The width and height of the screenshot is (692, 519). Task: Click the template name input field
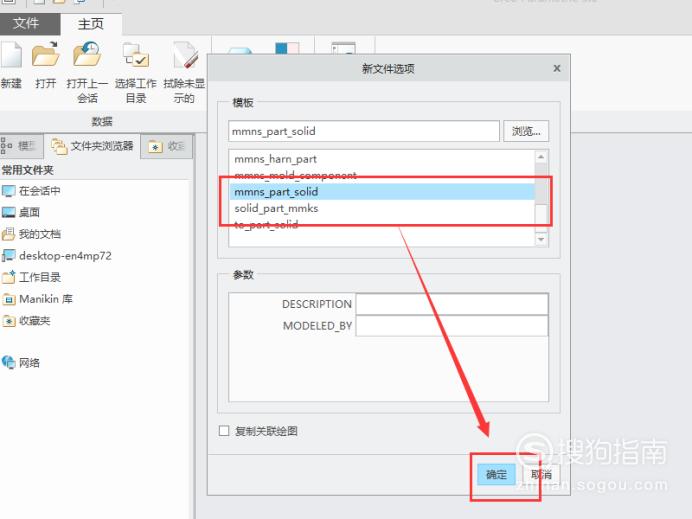364,131
